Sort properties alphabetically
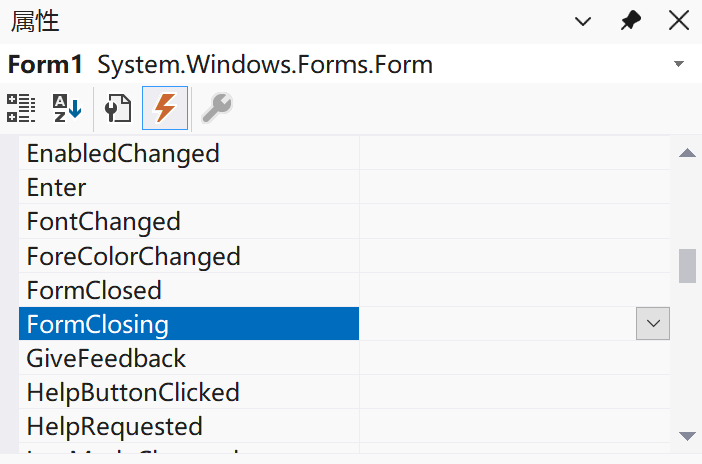This screenshot has width=702, height=464. pyautogui.click(x=66, y=108)
